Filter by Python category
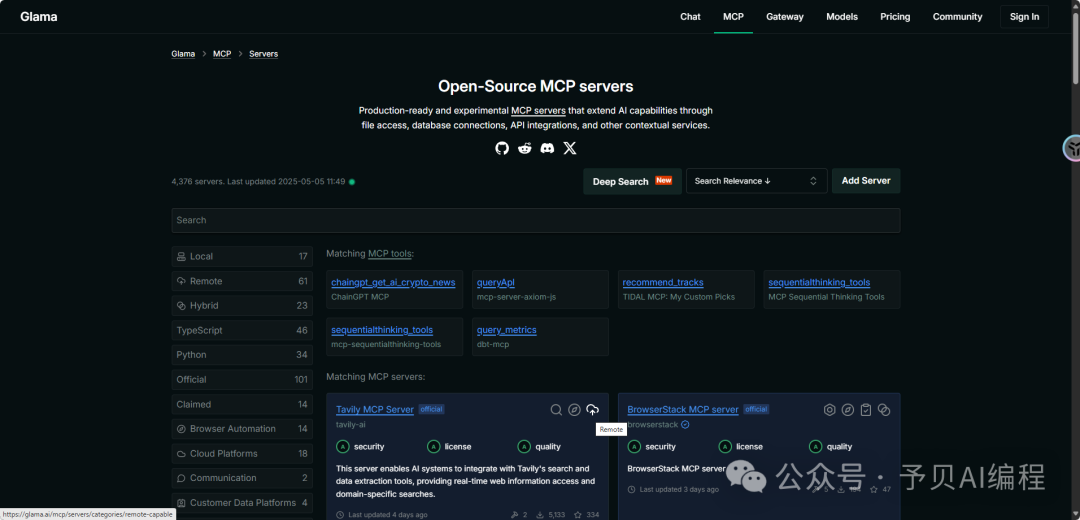 click(242, 355)
